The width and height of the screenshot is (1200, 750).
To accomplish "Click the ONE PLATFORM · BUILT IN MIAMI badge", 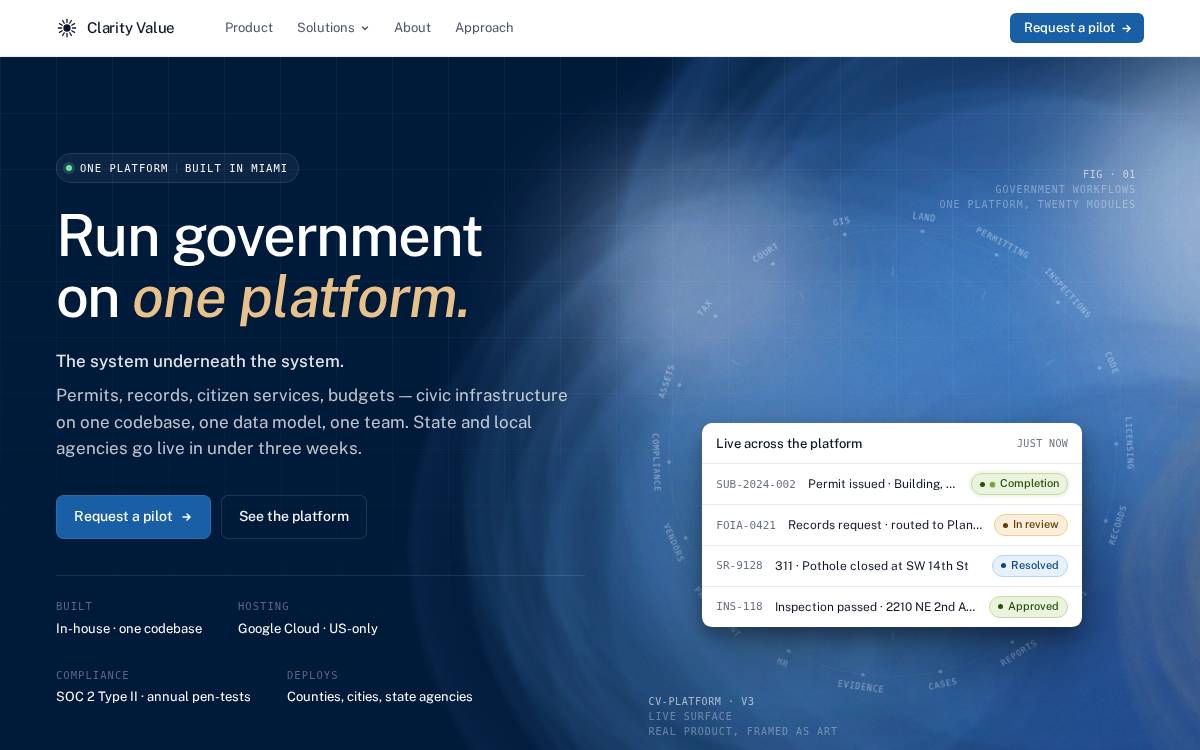I will click(177, 168).
